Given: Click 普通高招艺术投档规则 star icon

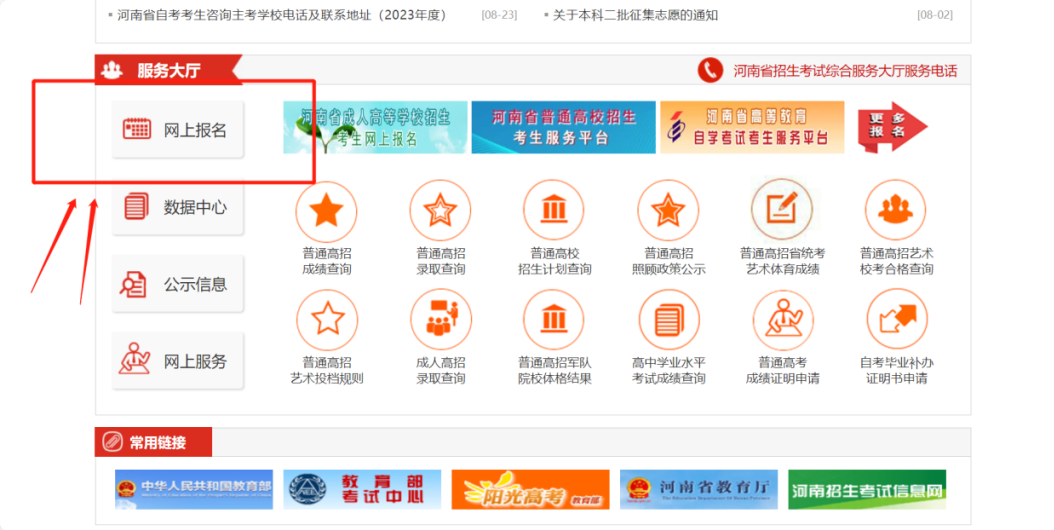Looking at the screenshot, I should (326, 320).
